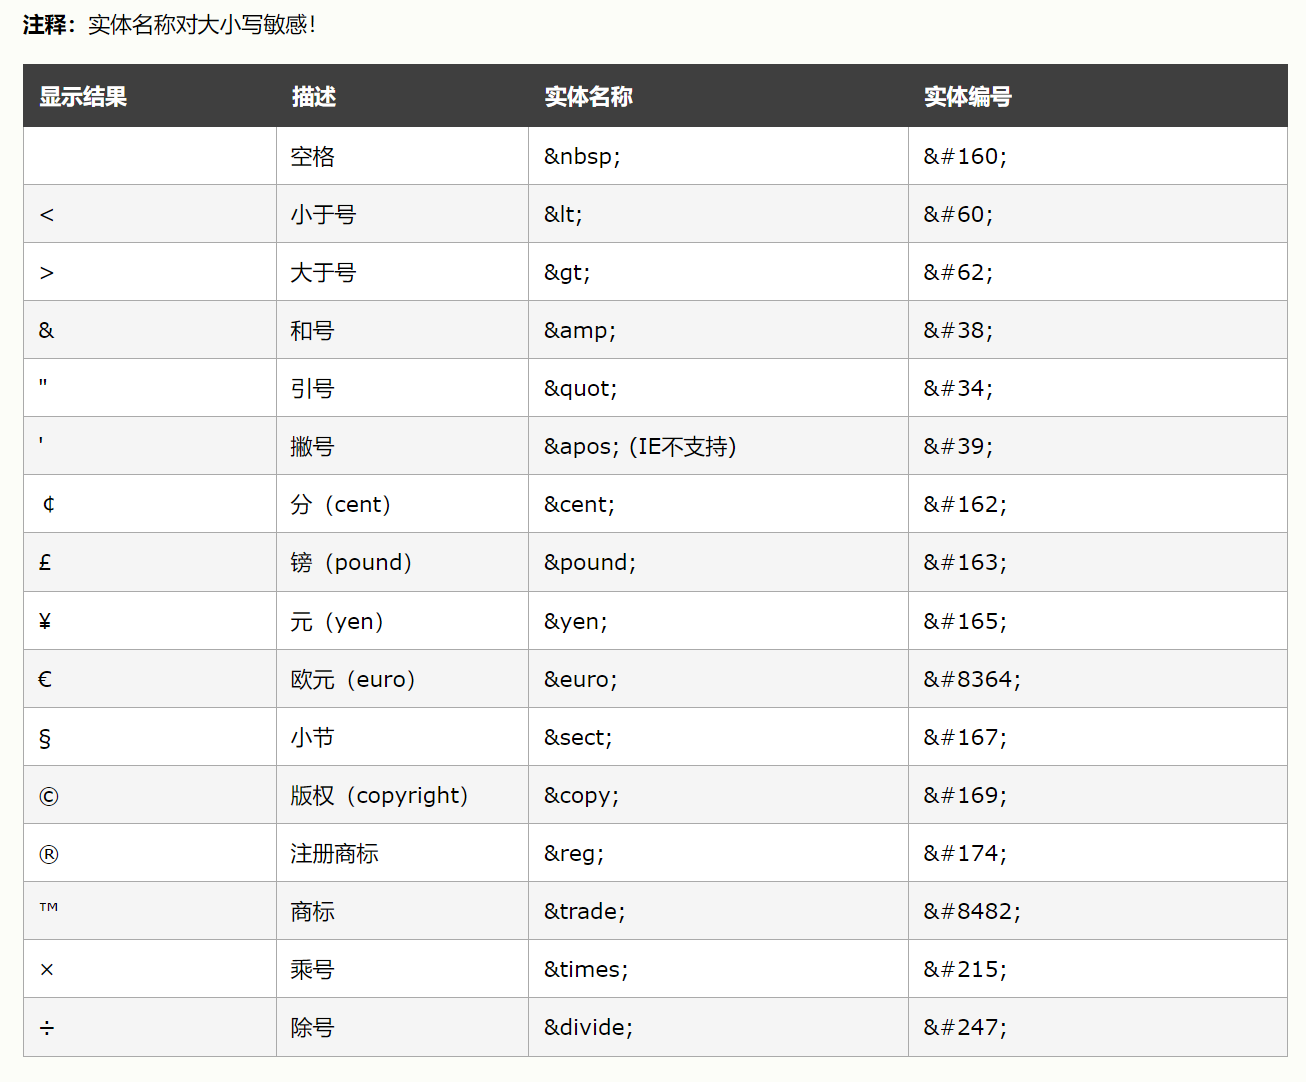Click the &apos; (IE不支持) cell
Image resolution: width=1306 pixels, height=1082 pixels.
[x=640, y=447]
